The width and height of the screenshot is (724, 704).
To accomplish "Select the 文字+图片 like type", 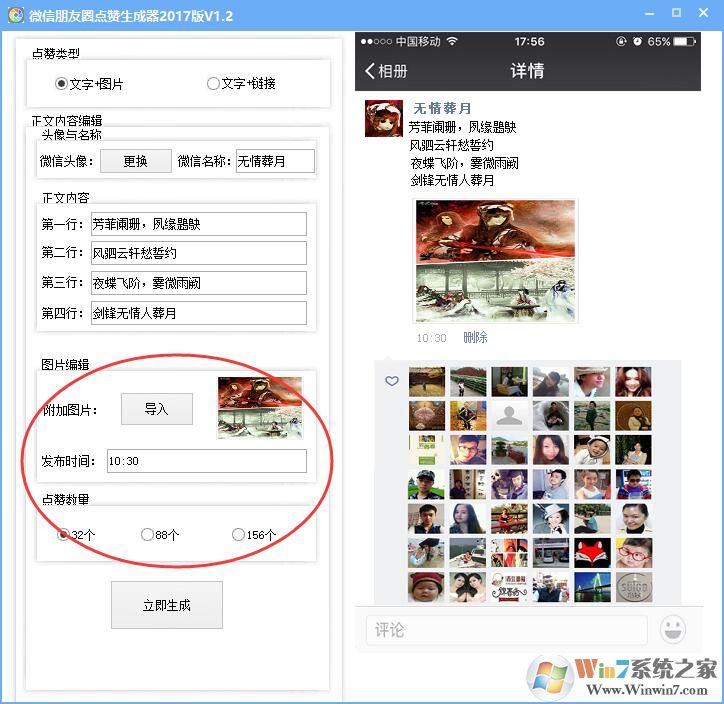I will point(89,84).
